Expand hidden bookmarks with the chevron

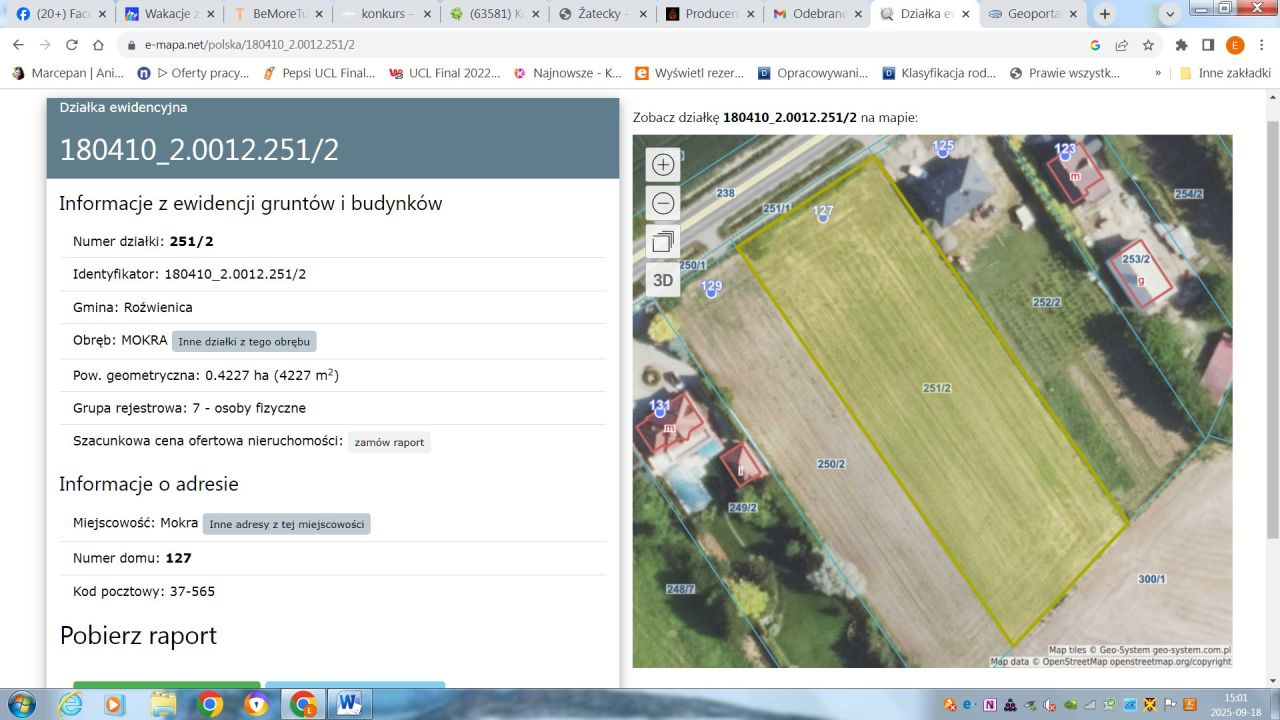click(x=1158, y=73)
